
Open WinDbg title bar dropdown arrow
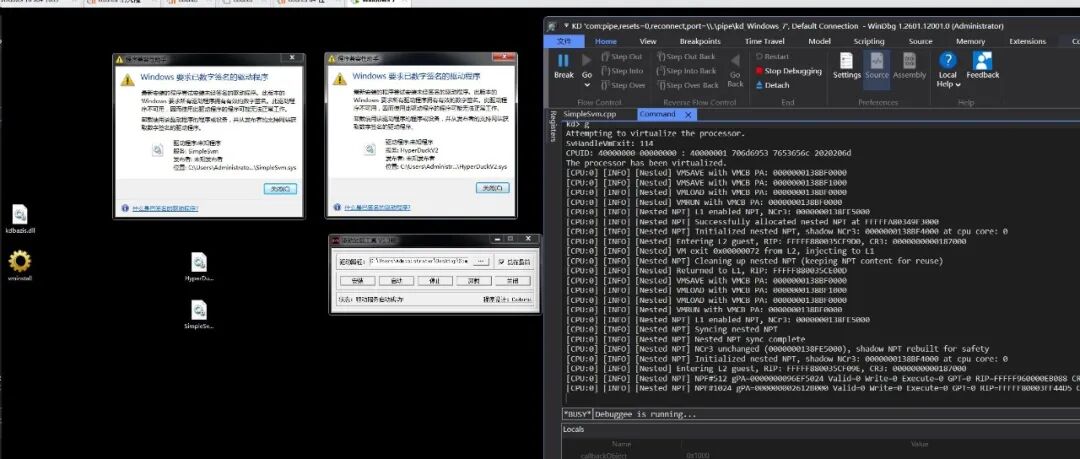(565, 26)
